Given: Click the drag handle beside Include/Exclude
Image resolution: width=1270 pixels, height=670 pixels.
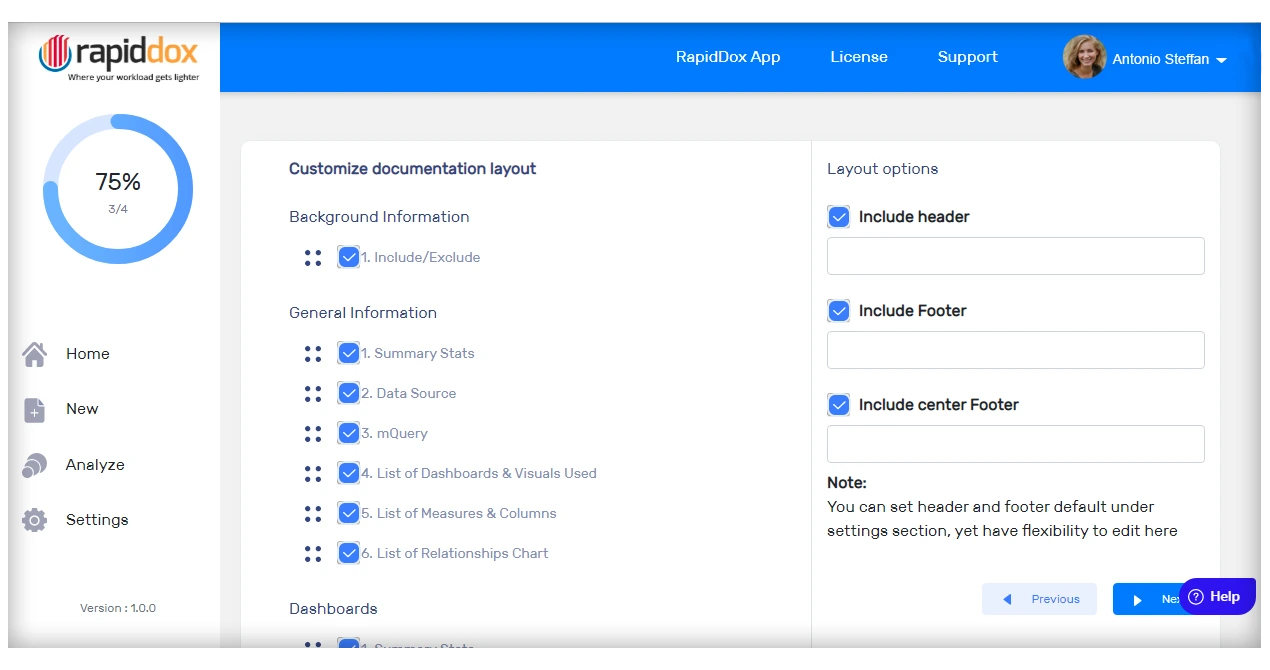Looking at the screenshot, I should pyautogui.click(x=313, y=258).
